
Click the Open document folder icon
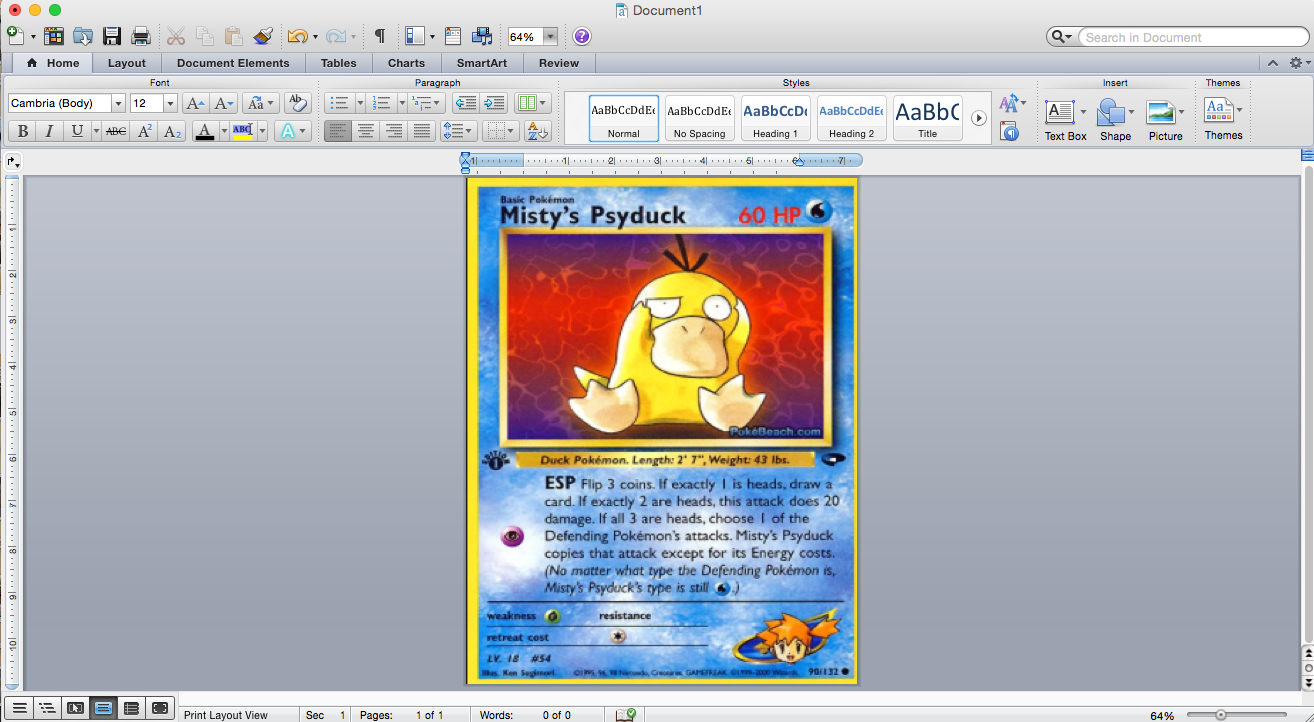82,36
